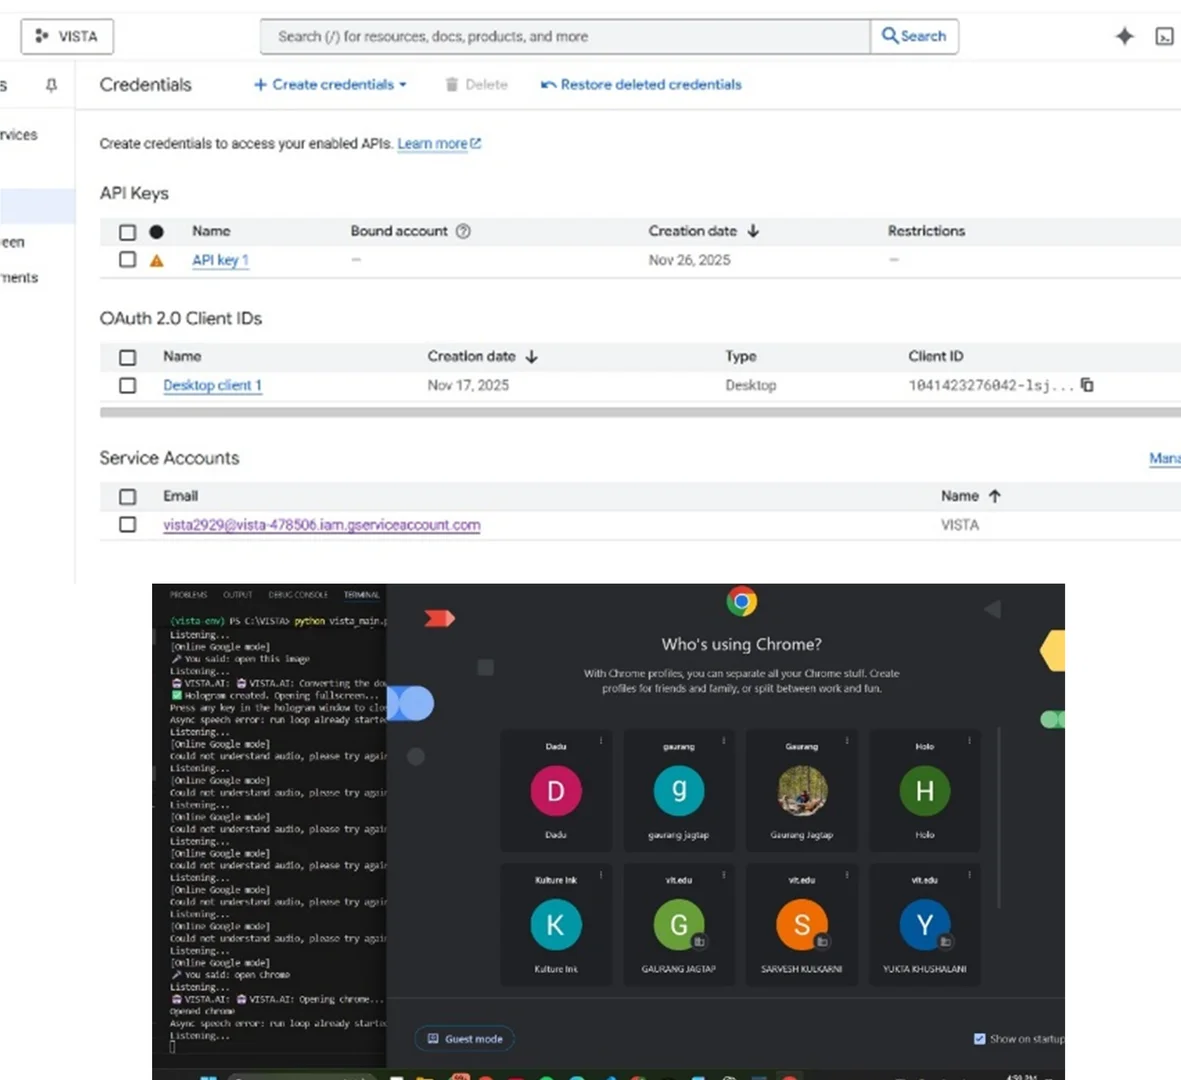The width and height of the screenshot is (1181, 1080).
Task: Select the Kulture Ink profile avatar
Action: 556,924
